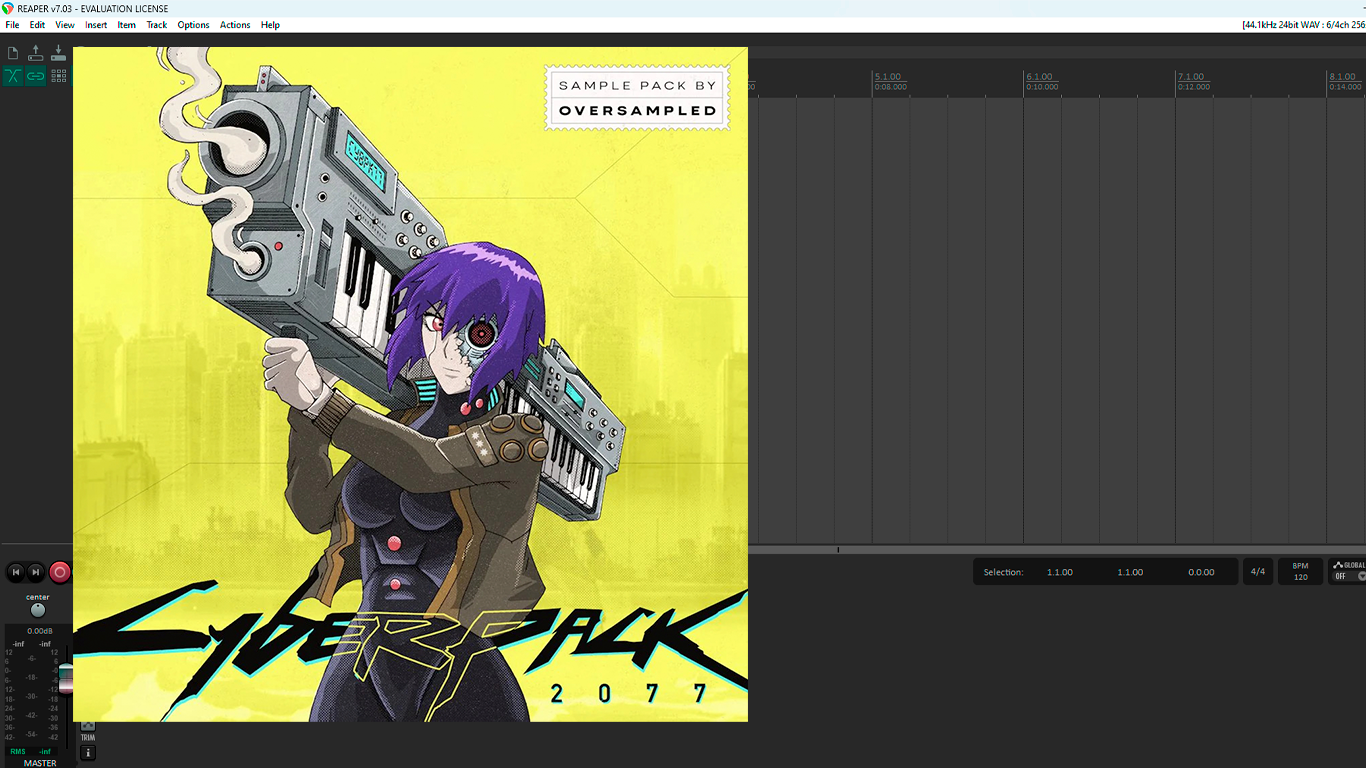Click the Cyberpack 2077 cover image
1366x768 pixels.
click(410, 384)
